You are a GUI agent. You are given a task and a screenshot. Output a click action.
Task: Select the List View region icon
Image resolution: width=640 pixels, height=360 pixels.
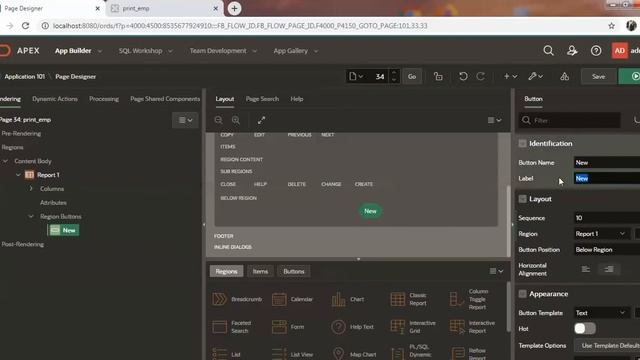(x=279, y=353)
